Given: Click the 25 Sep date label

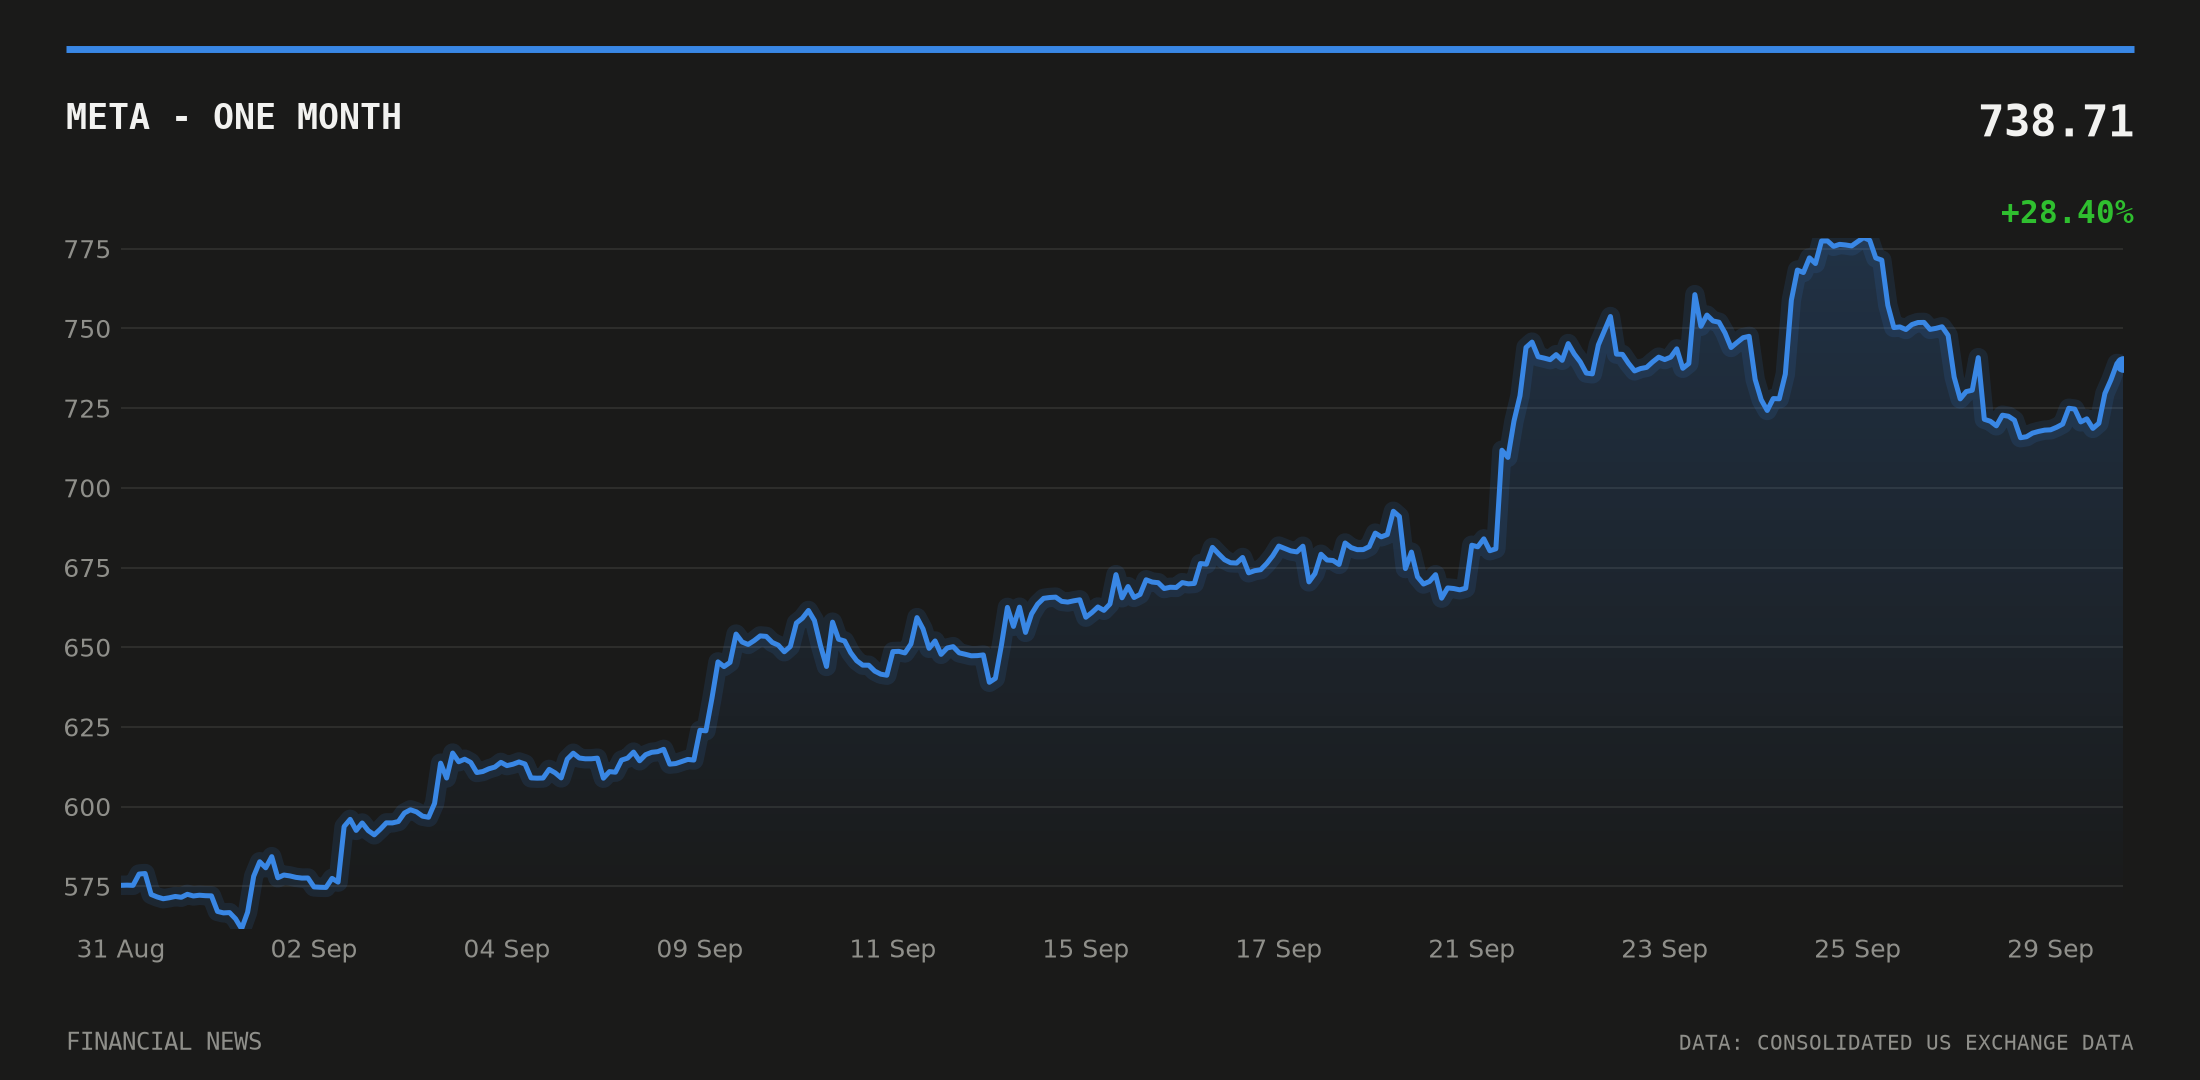Looking at the screenshot, I should click(x=1858, y=949).
